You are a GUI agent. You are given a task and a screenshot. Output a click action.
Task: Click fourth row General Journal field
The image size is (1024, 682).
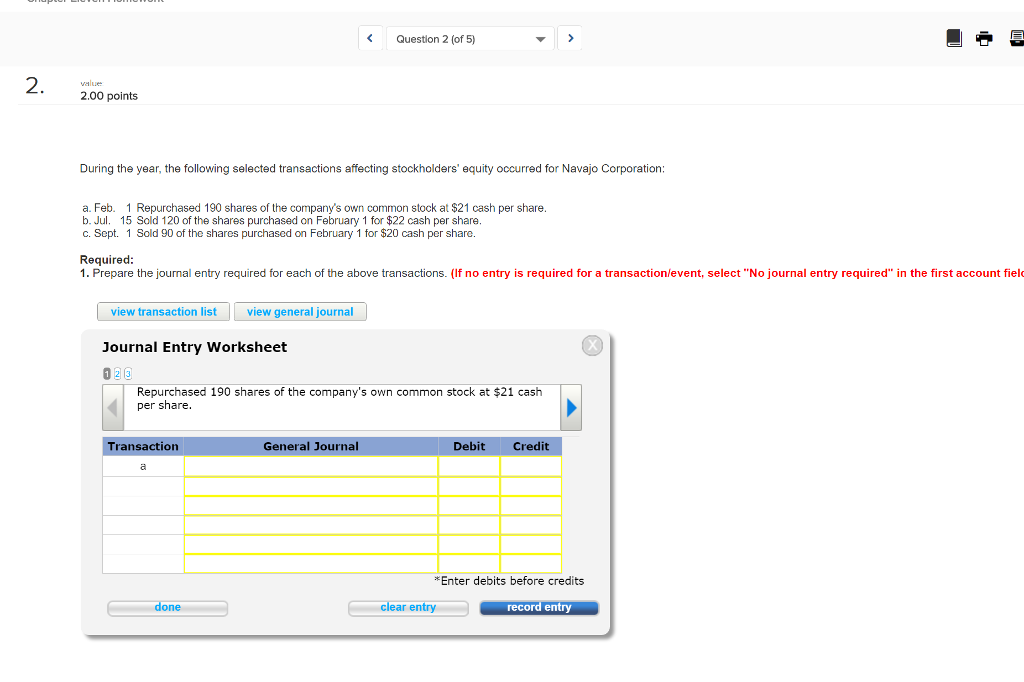click(311, 525)
